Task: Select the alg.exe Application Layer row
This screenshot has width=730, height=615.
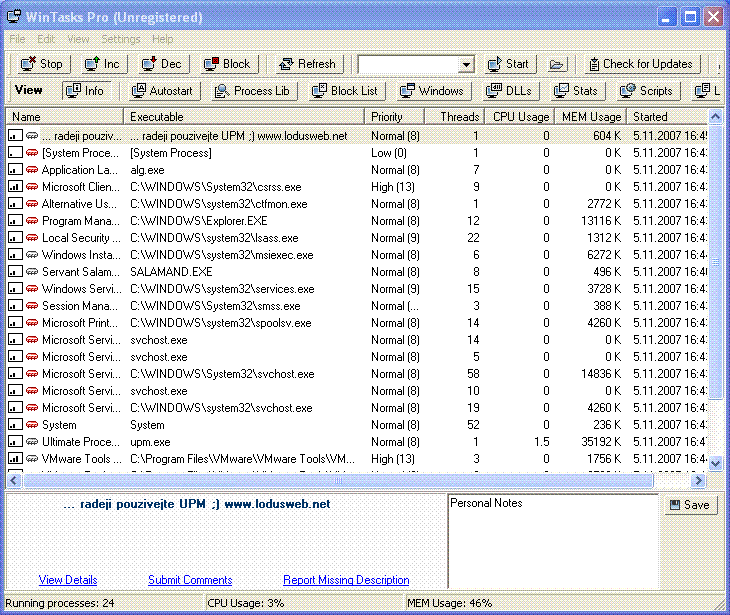Action: 357,170
